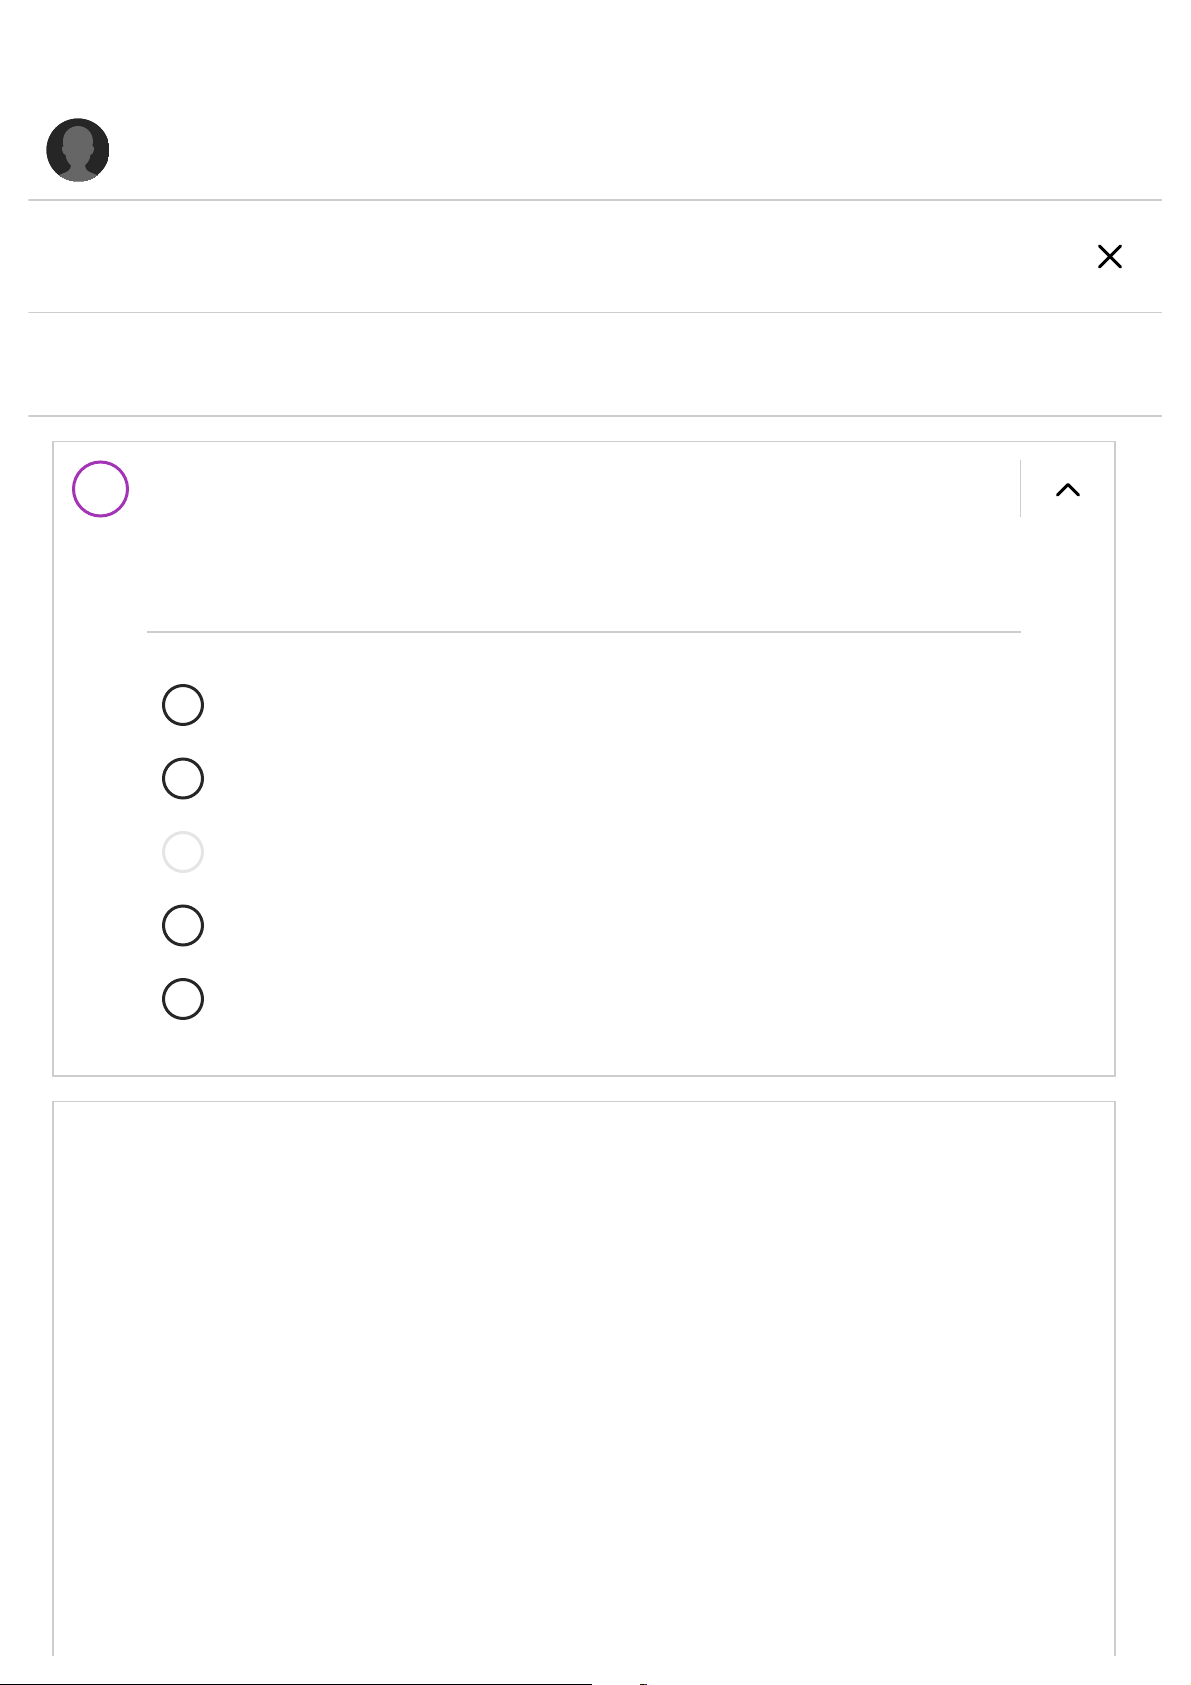This screenshot has height=1685, width=1191.
Task: Click the greyed-out third radio option
Action: 183,852
